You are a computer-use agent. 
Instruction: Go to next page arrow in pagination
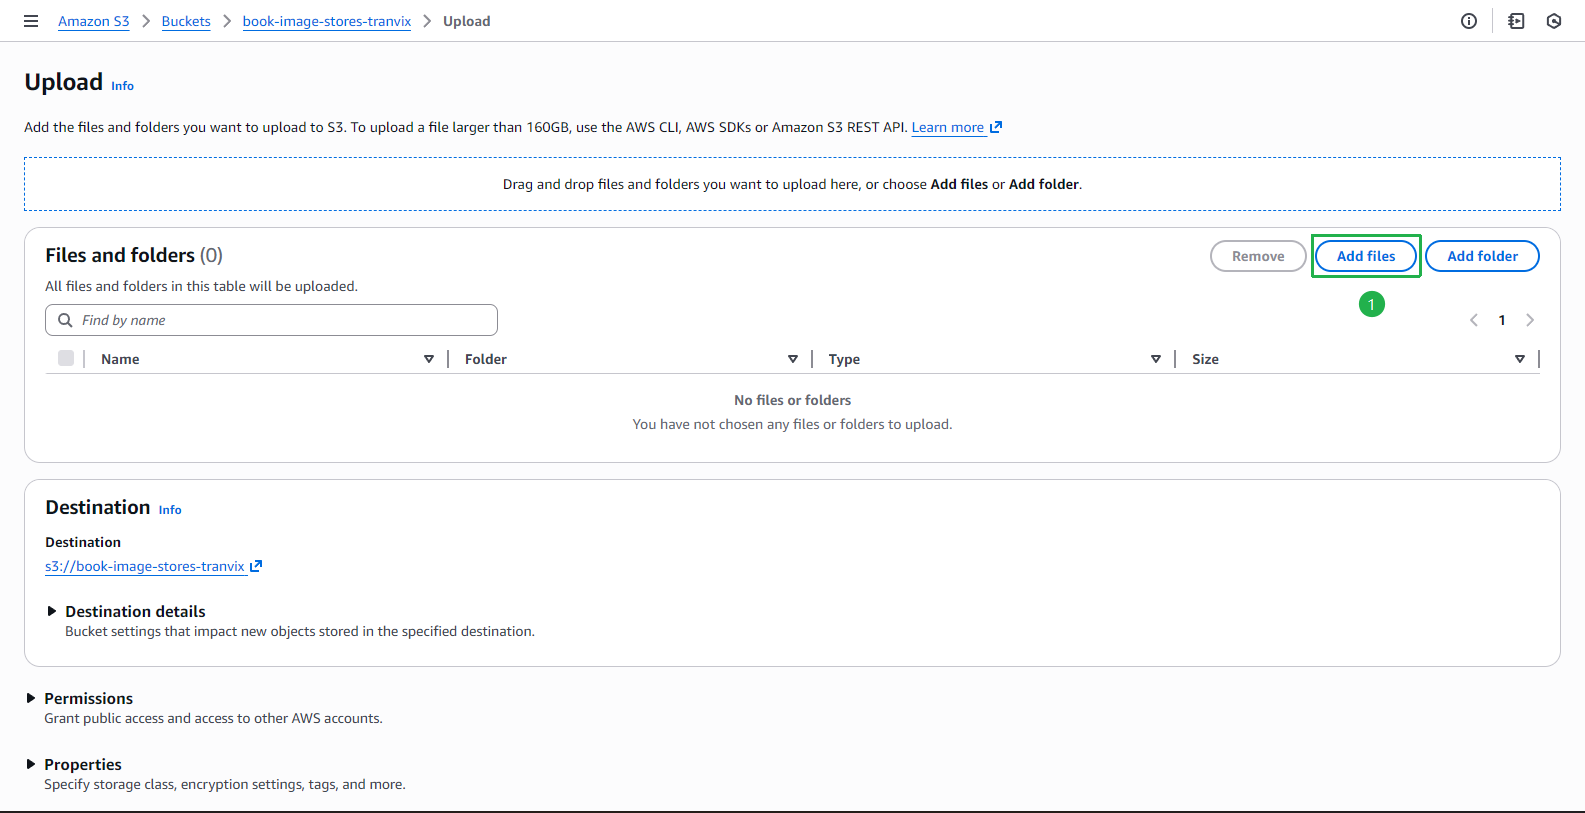coord(1530,320)
